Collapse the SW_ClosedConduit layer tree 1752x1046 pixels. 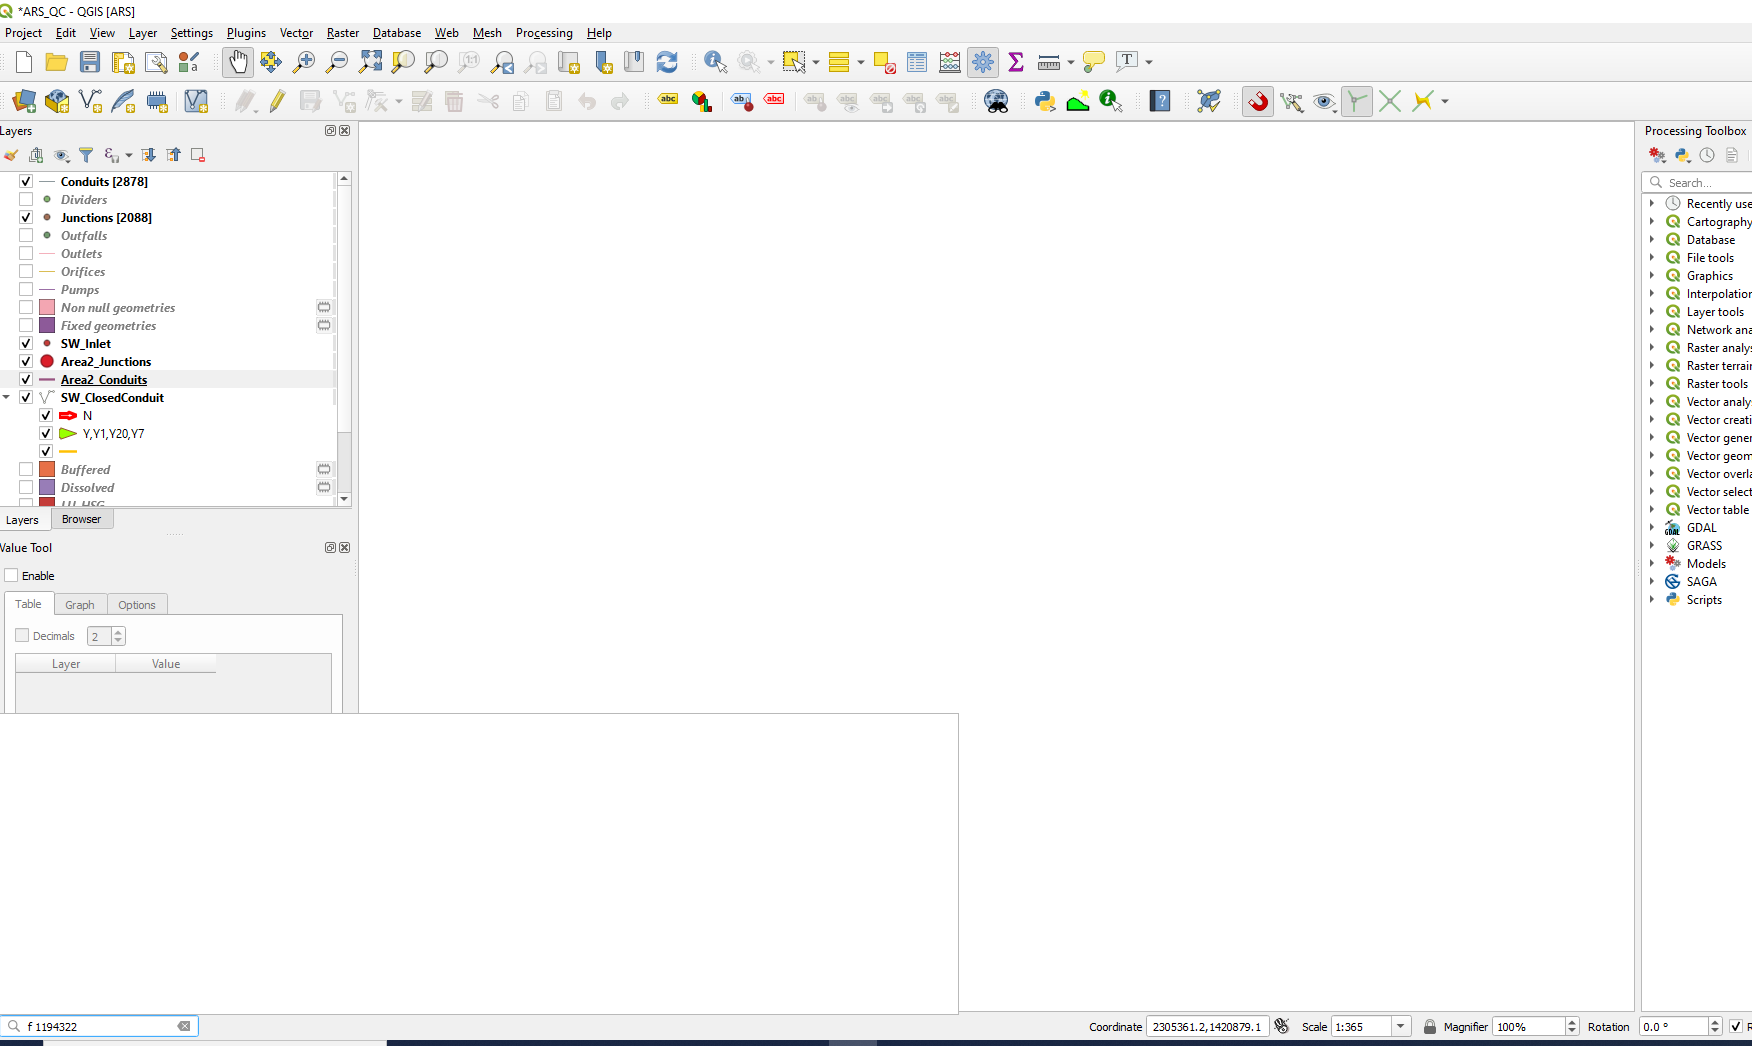coord(7,397)
